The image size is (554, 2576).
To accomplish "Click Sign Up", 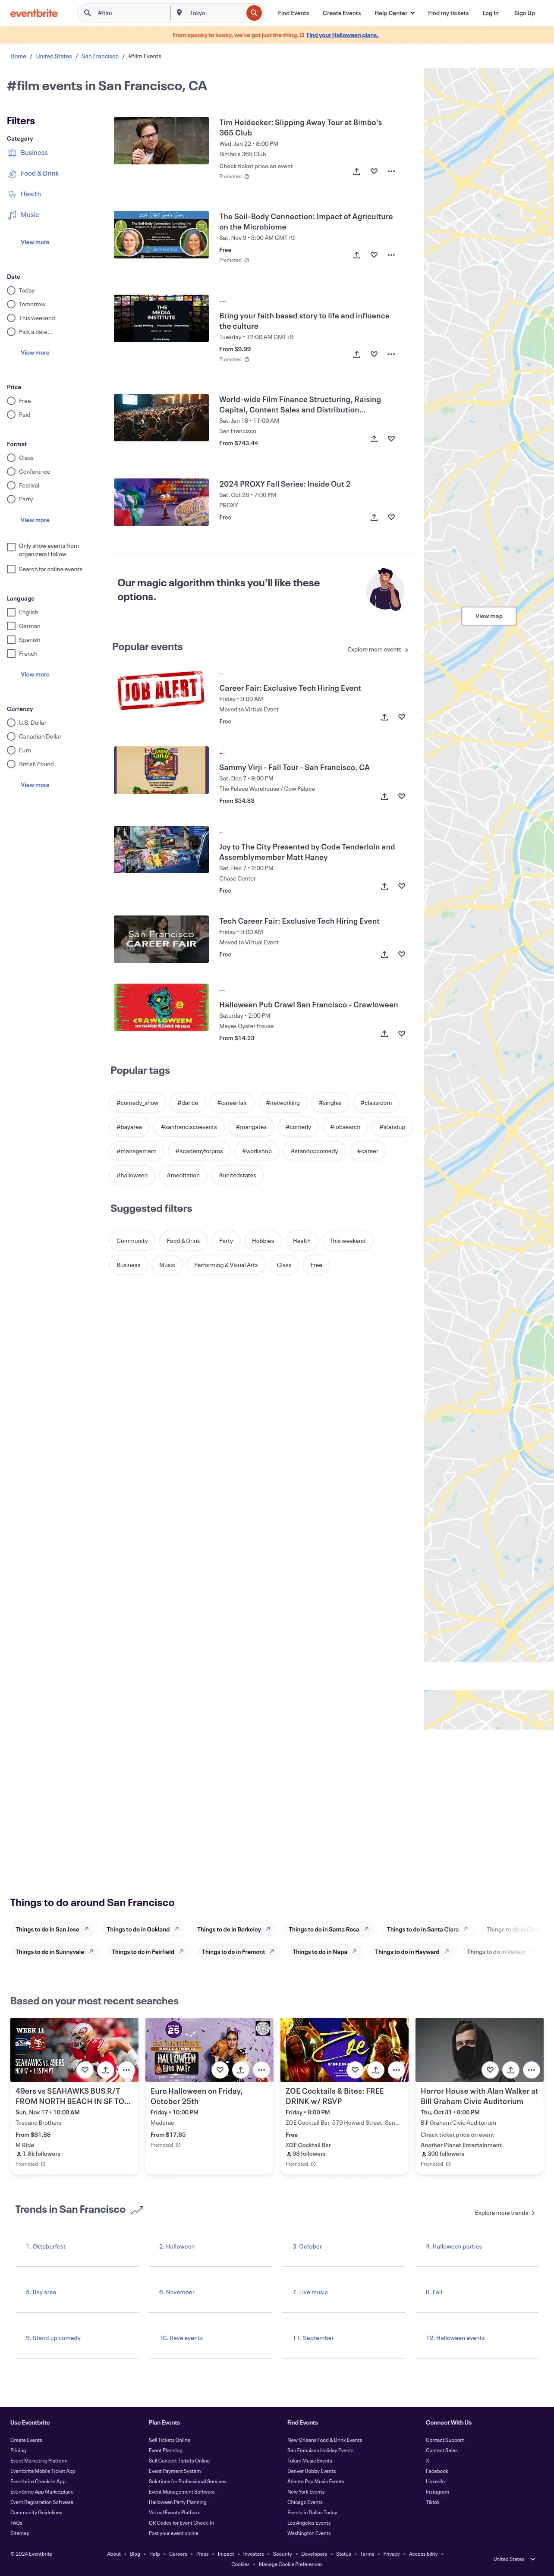I will (524, 13).
